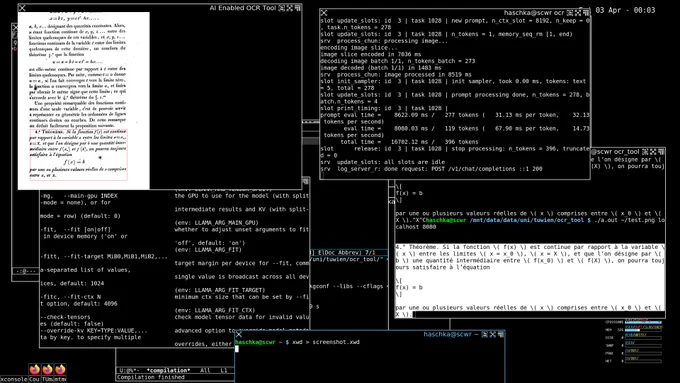Click first title-bar icon of the ocr_tool terminal
The width and height of the screenshot is (680, 383).
(645, 152)
